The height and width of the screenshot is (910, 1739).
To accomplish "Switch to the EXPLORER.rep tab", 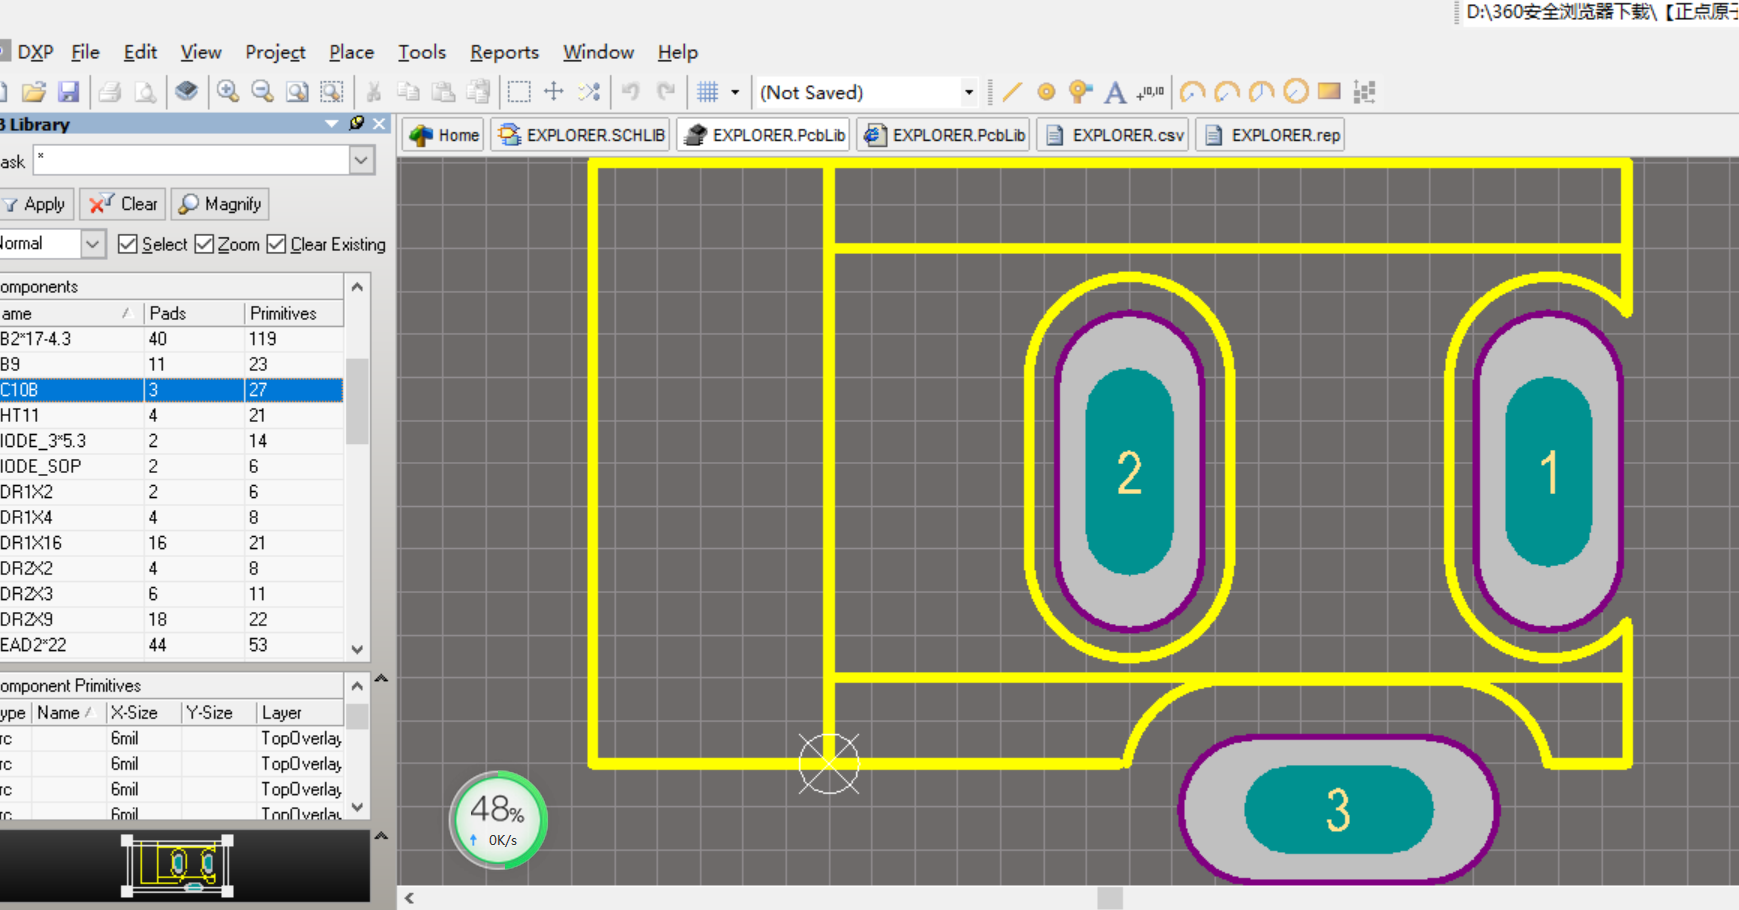I will (x=1271, y=135).
